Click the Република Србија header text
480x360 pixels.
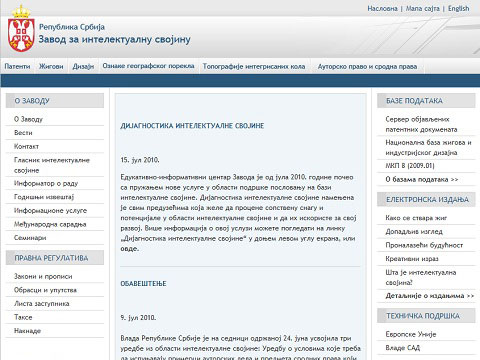(72, 27)
